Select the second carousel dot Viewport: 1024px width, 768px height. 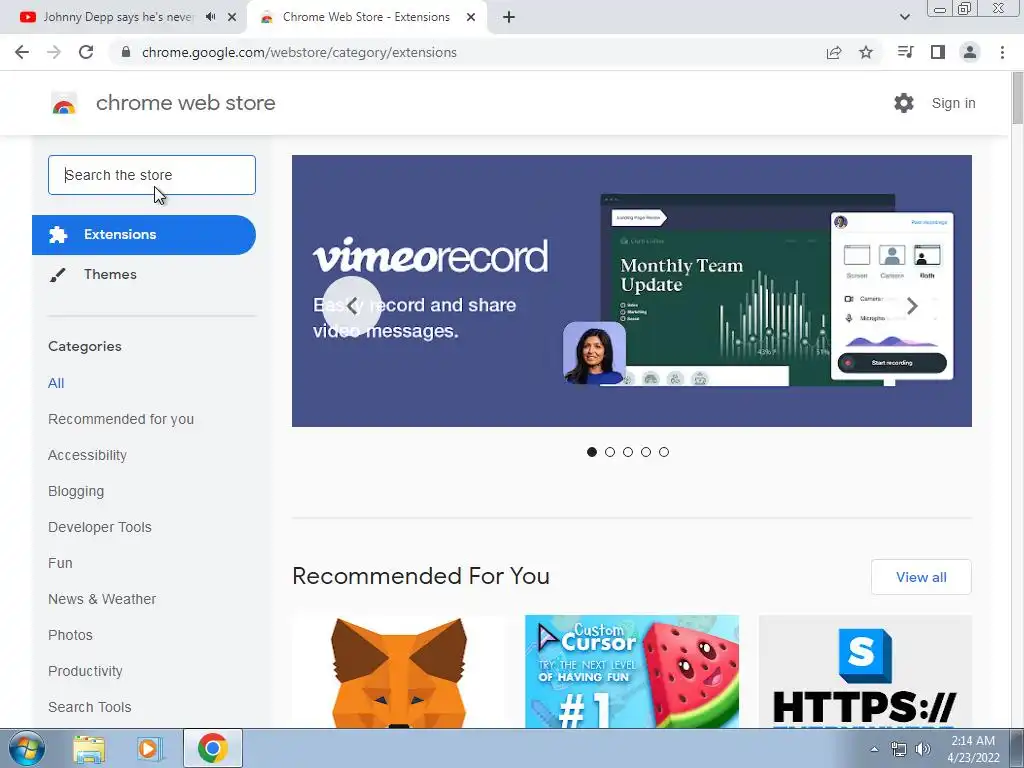(x=610, y=452)
